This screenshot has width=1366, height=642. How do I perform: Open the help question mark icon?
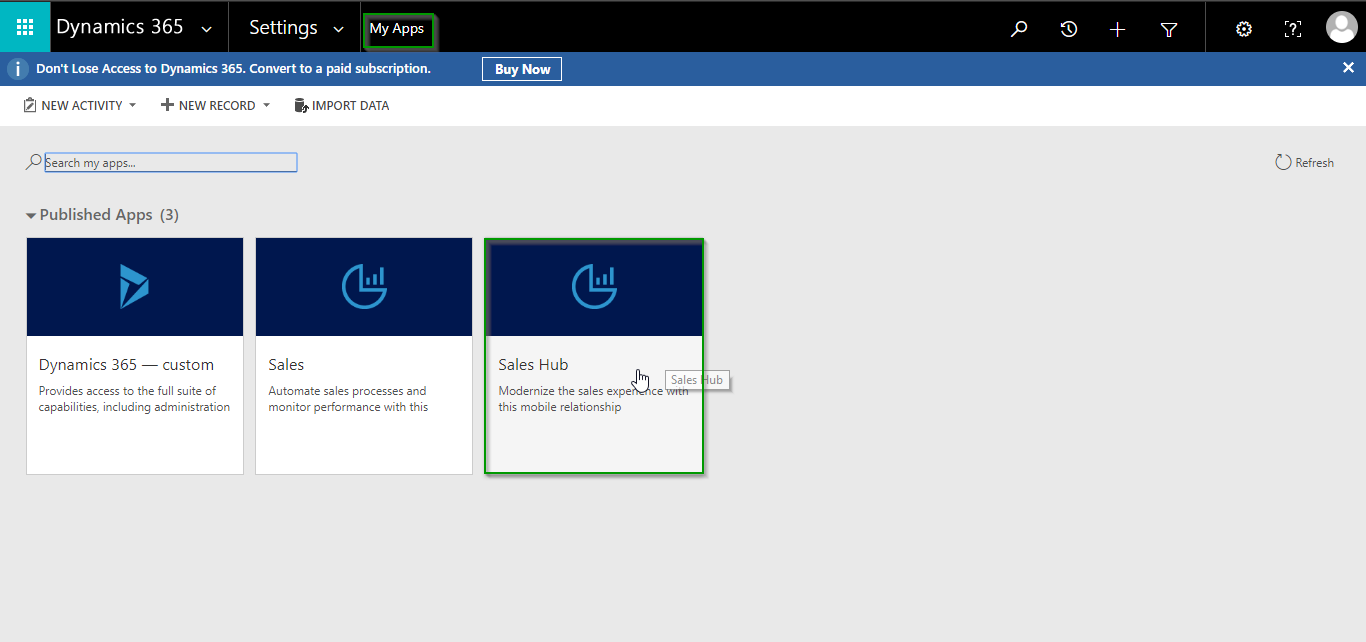click(1292, 29)
